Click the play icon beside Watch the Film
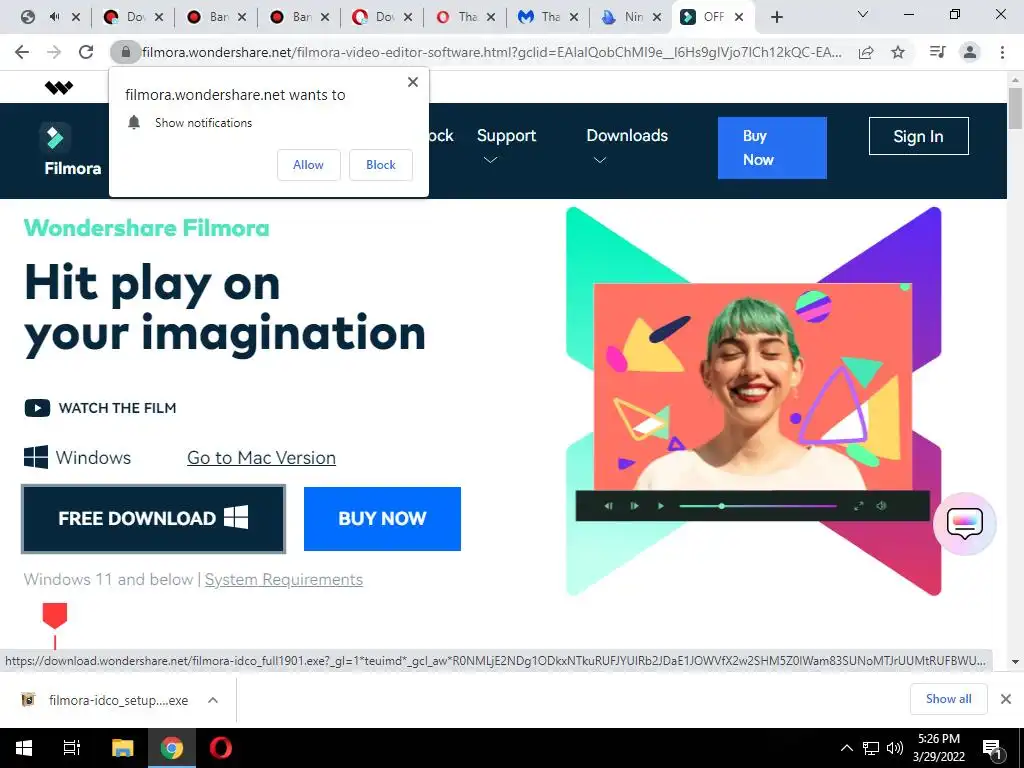 [37, 408]
